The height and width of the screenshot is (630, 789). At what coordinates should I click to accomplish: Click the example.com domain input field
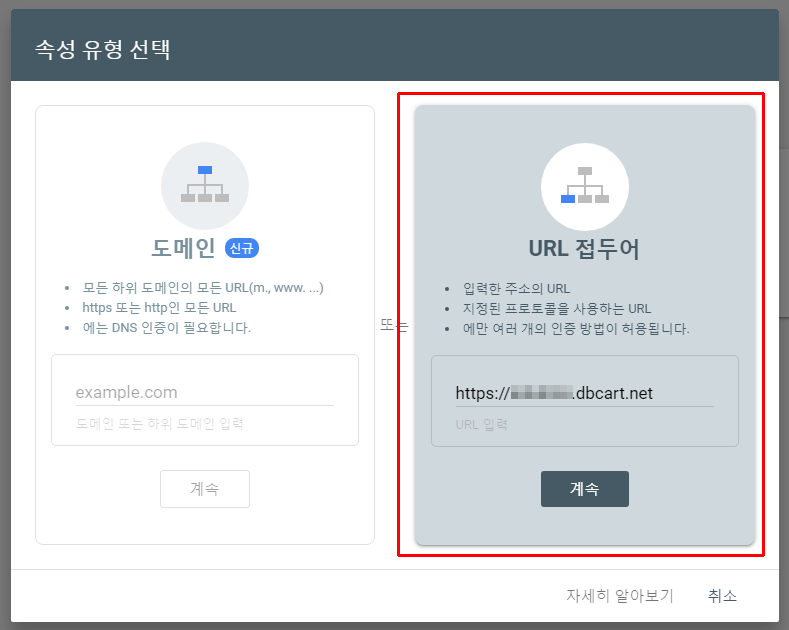204,392
